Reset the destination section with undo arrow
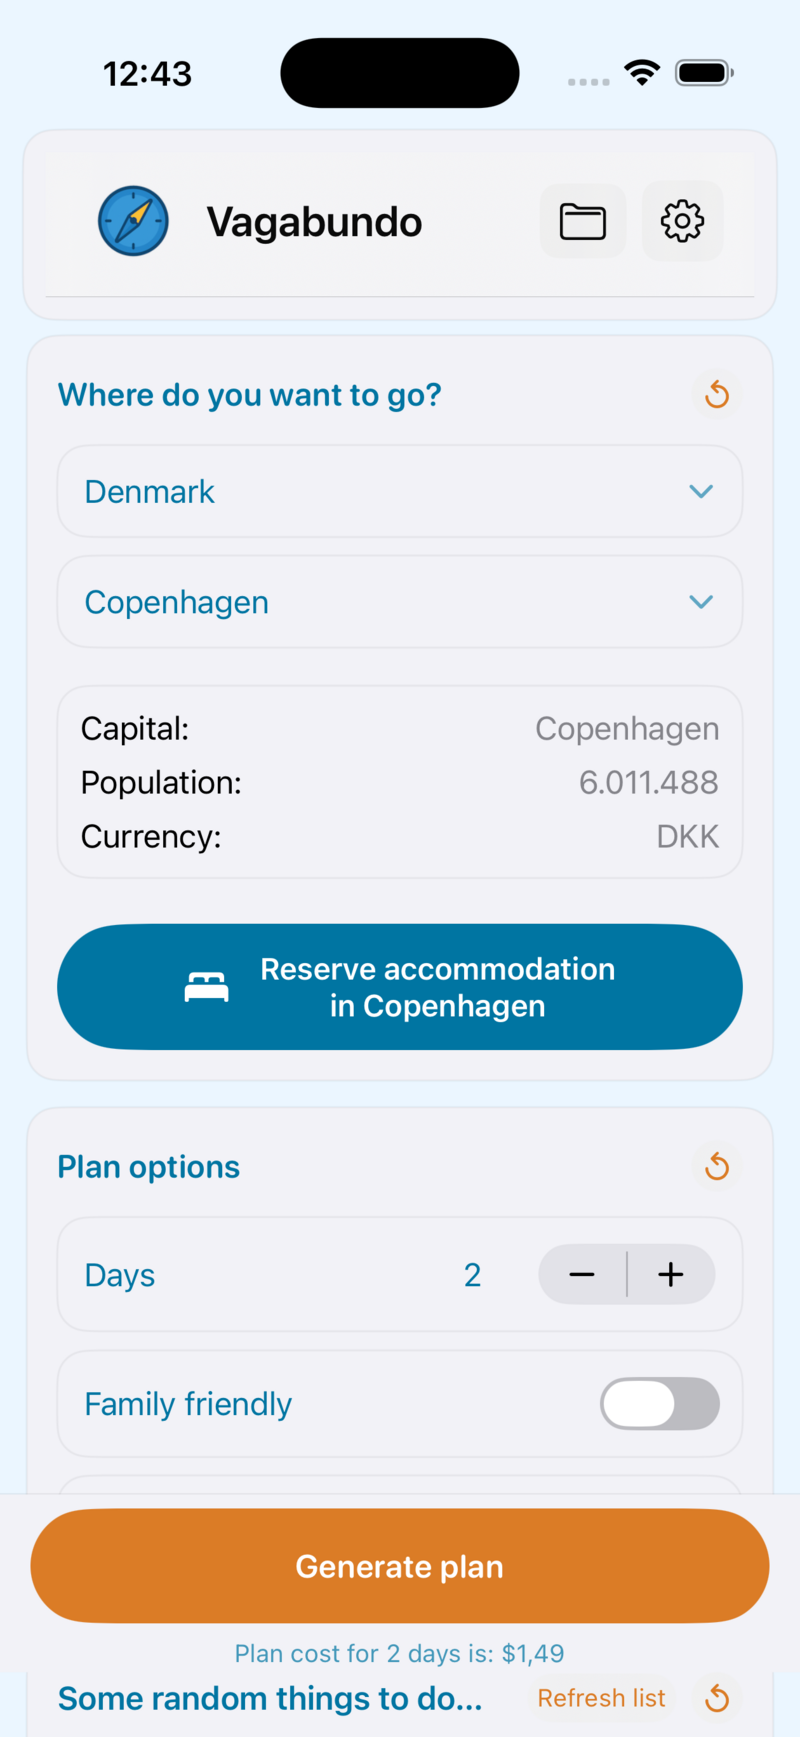This screenshot has height=1737, width=800. pyautogui.click(x=717, y=395)
